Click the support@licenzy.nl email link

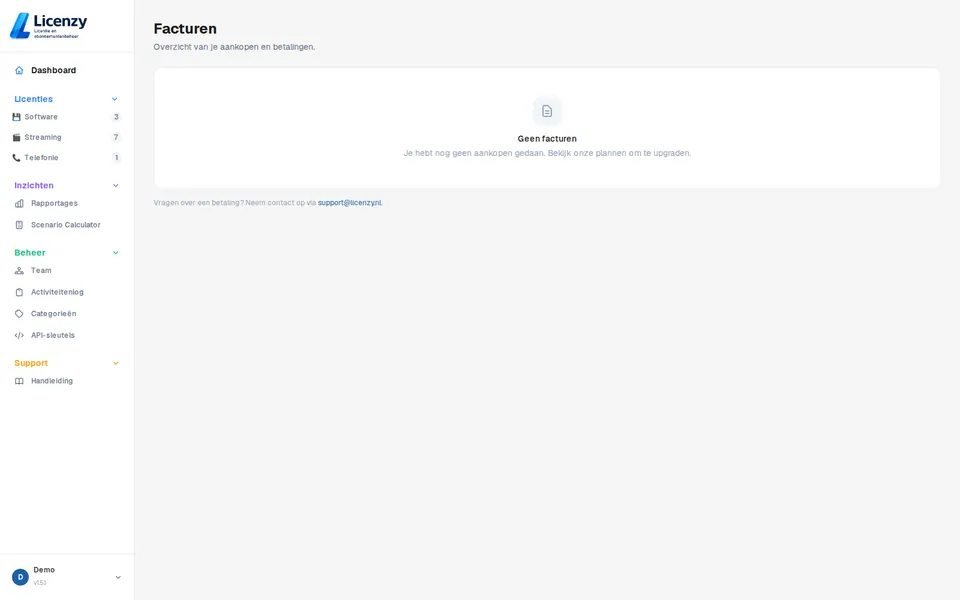[350, 203]
